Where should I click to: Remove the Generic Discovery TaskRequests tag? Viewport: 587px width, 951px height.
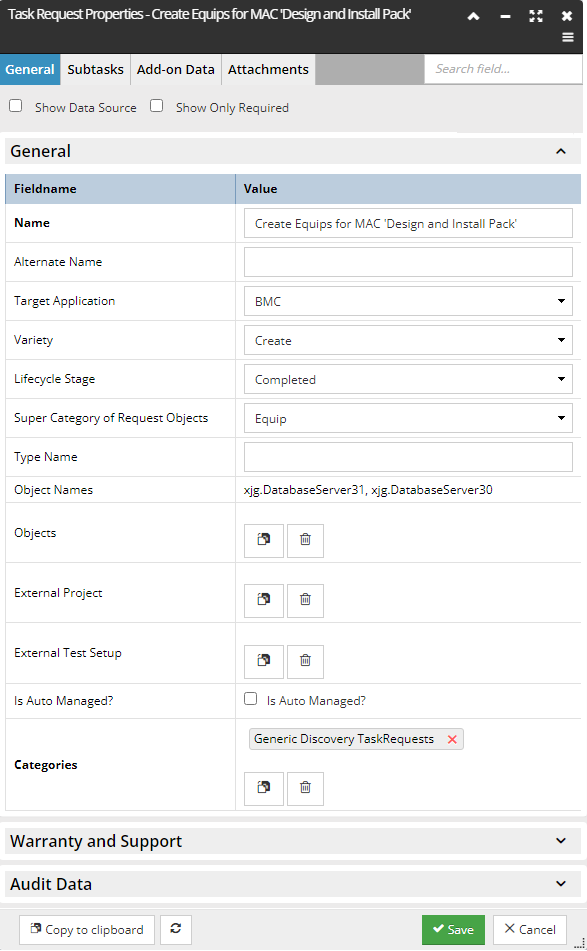tap(452, 739)
